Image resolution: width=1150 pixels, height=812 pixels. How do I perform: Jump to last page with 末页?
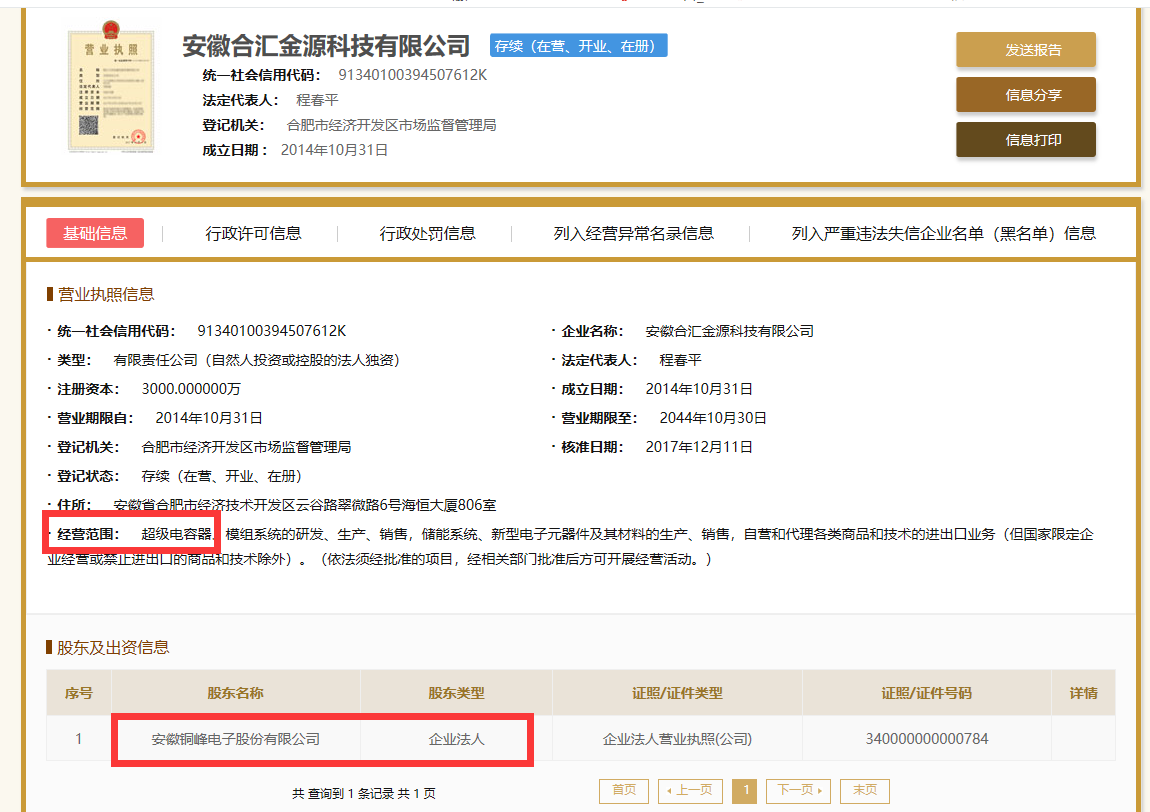(865, 791)
